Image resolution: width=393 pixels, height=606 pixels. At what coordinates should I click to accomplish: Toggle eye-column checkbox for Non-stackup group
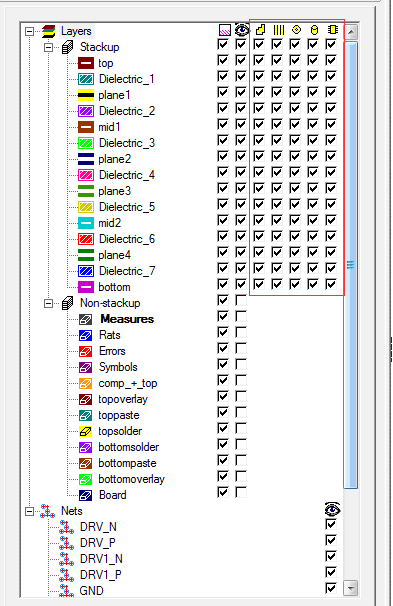(241, 301)
